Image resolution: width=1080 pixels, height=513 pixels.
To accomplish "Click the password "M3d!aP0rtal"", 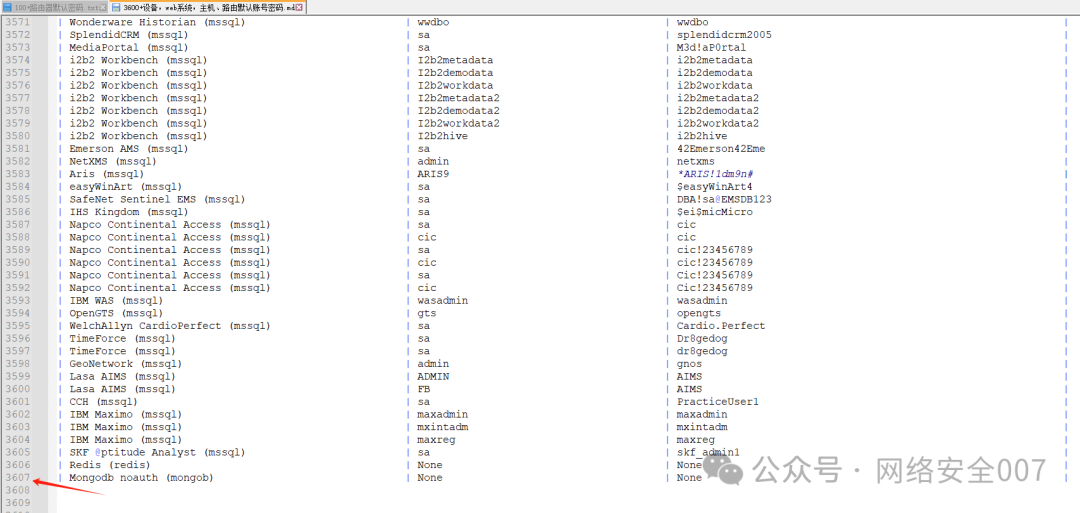I will [x=712, y=48].
